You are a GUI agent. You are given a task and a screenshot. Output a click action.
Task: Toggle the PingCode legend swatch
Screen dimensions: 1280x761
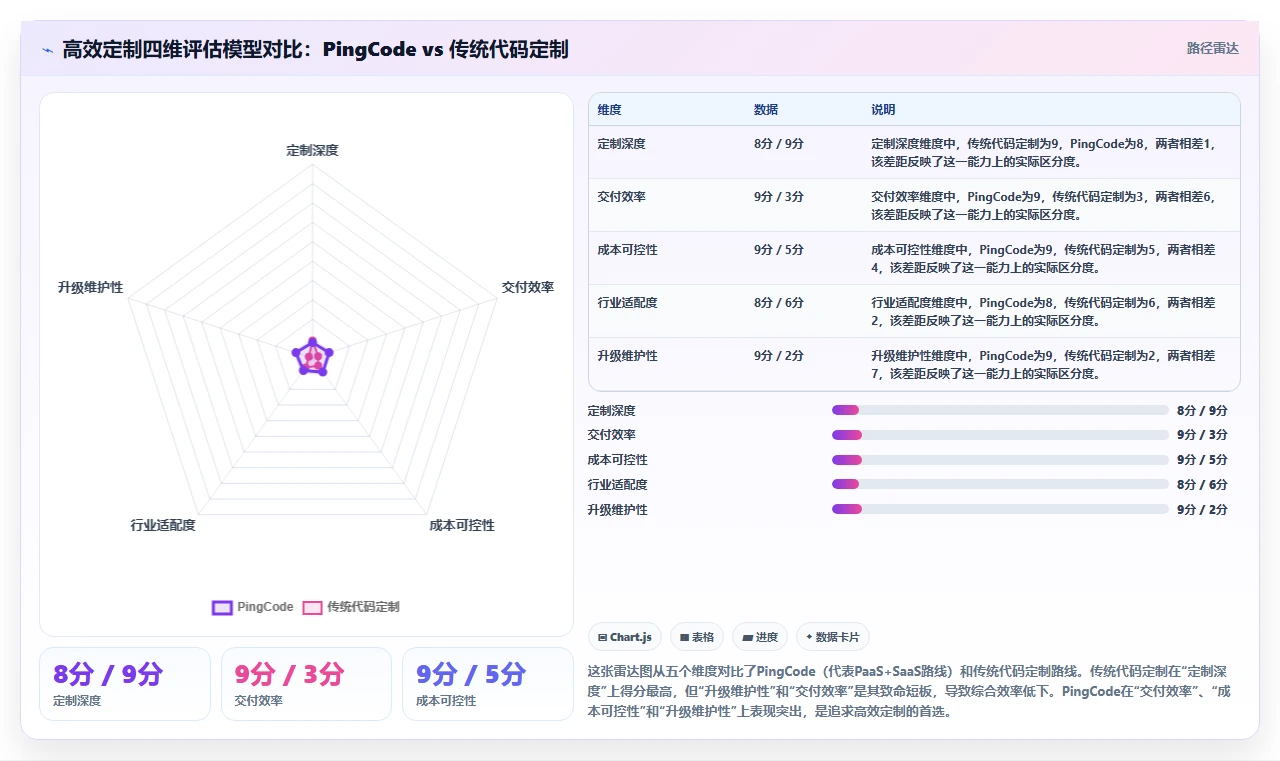pyautogui.click(x=223, y=607)
